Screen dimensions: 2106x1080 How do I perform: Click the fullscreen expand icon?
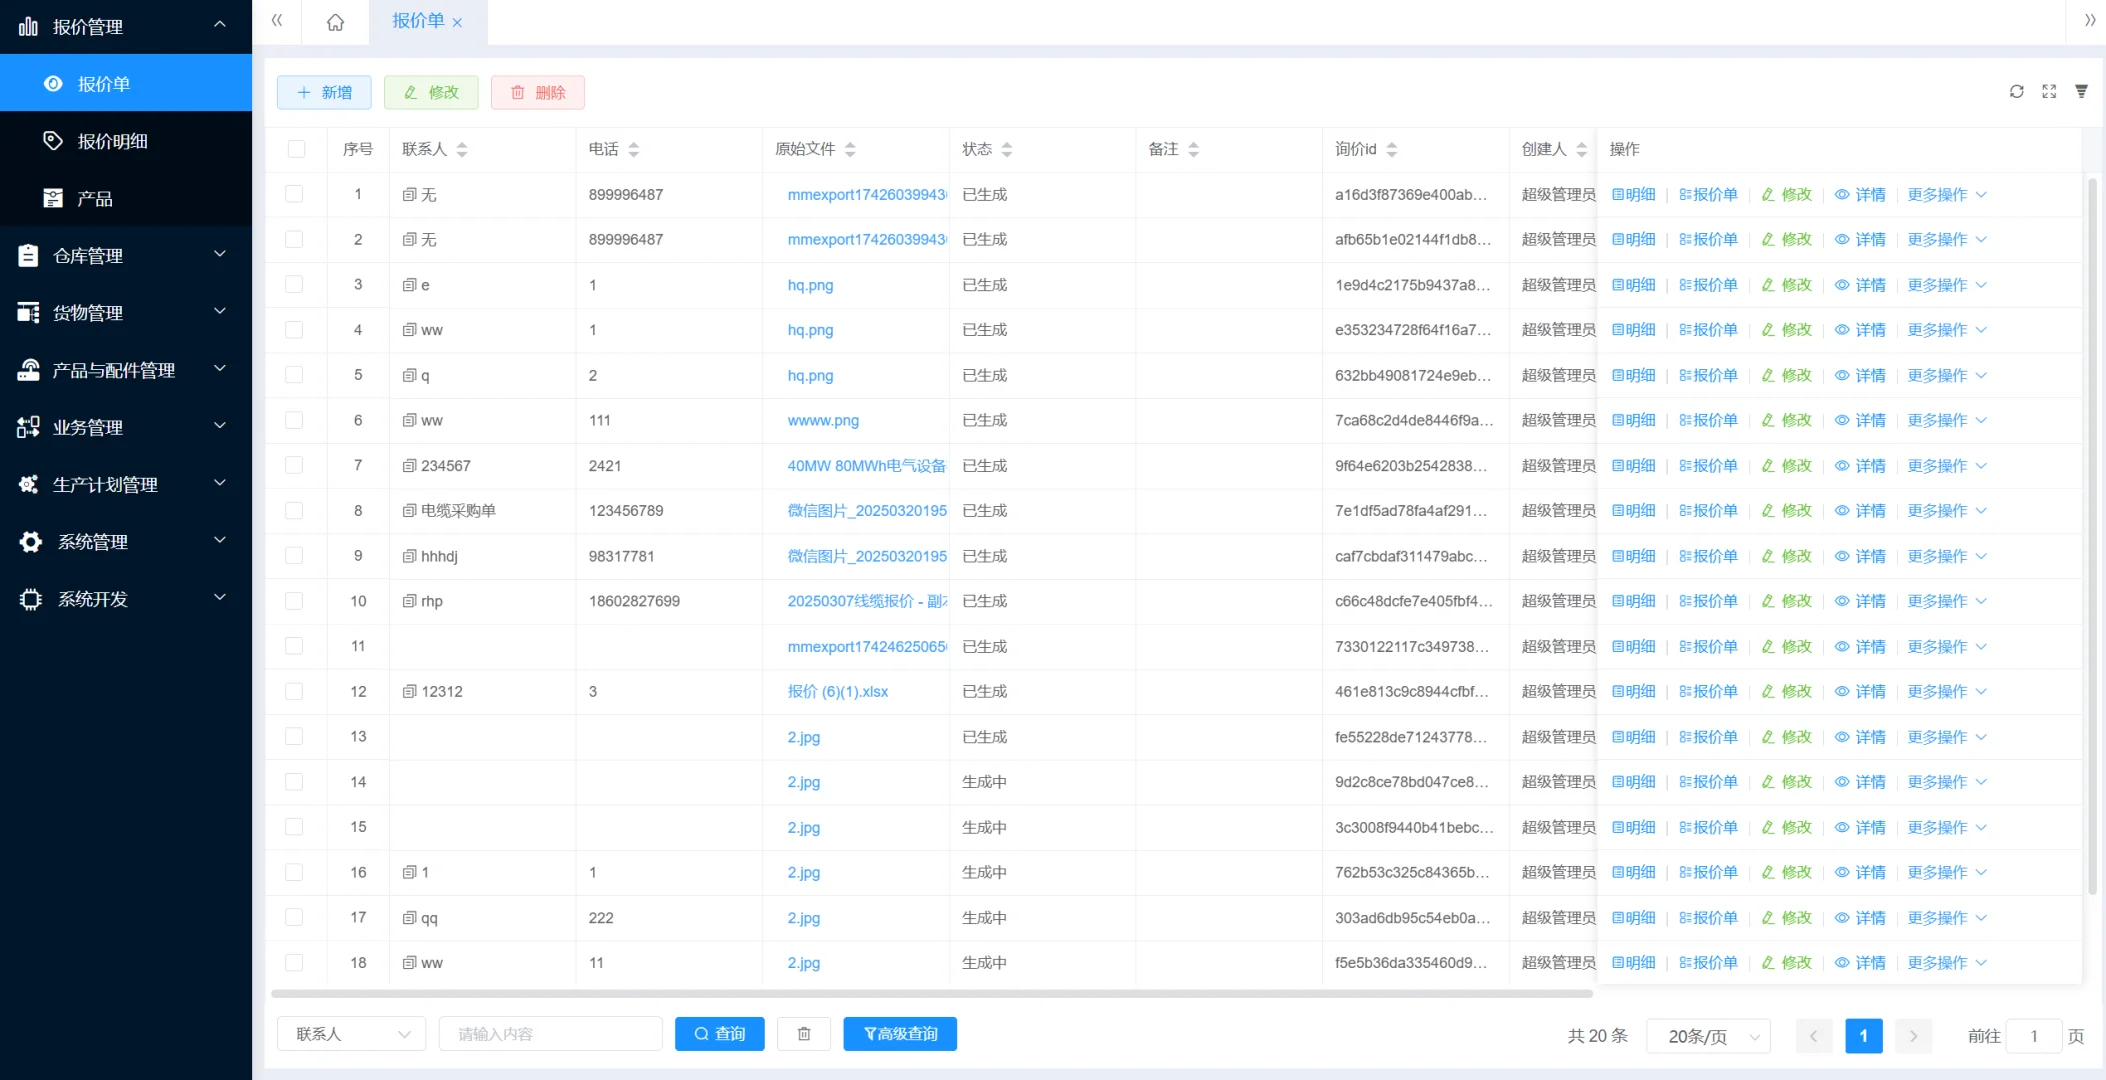click(2049, 92)
